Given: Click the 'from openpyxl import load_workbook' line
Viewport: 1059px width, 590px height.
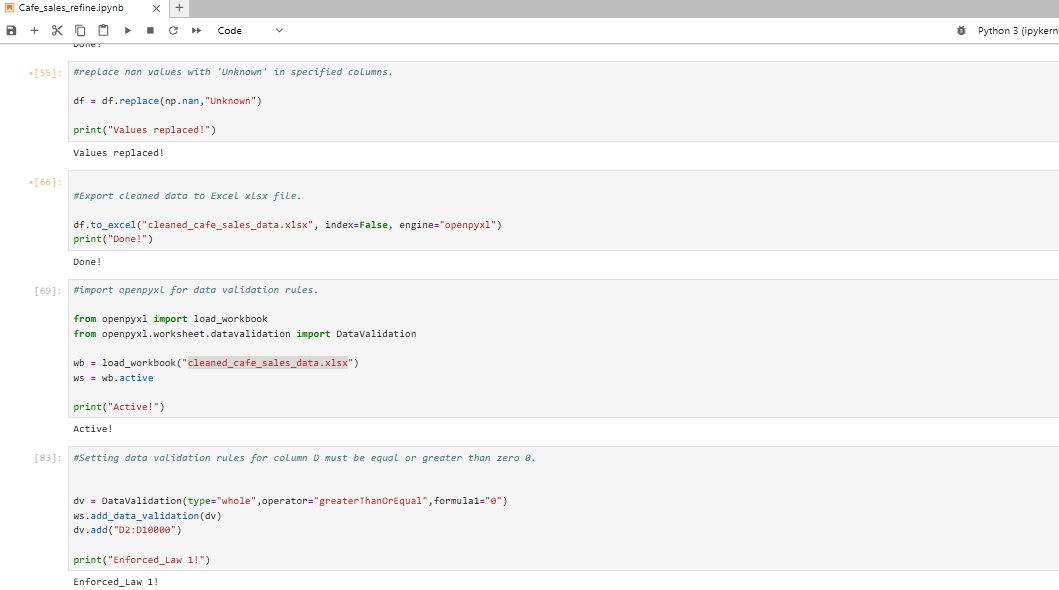Looking at the screenshot, I should 170,319.
